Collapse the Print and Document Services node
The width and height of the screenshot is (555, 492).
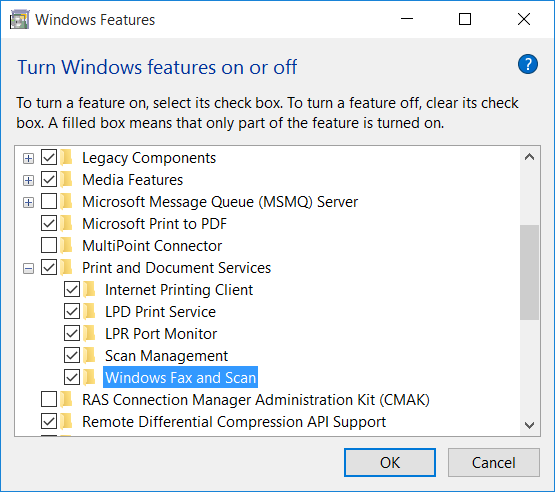point(28,268)
